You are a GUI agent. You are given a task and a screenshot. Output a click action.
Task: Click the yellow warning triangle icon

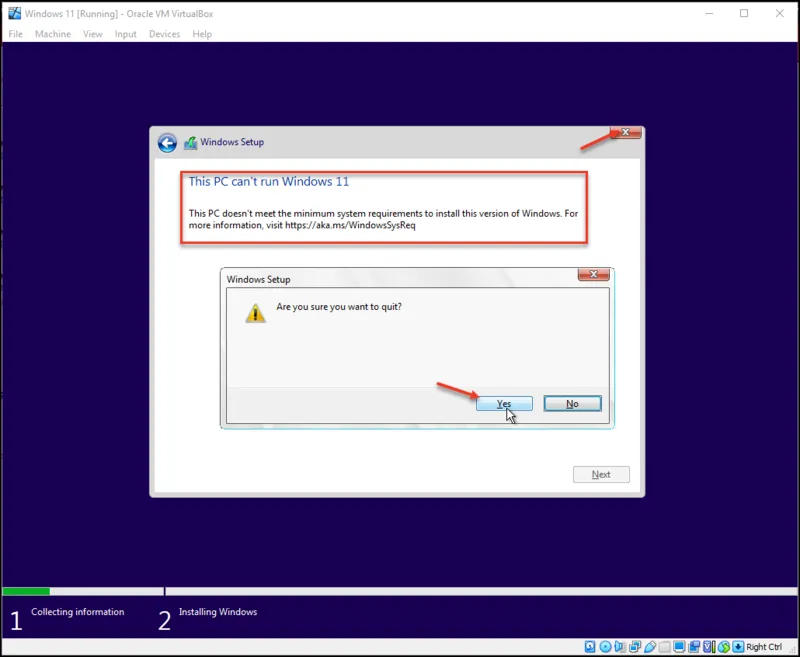(255, 313)
